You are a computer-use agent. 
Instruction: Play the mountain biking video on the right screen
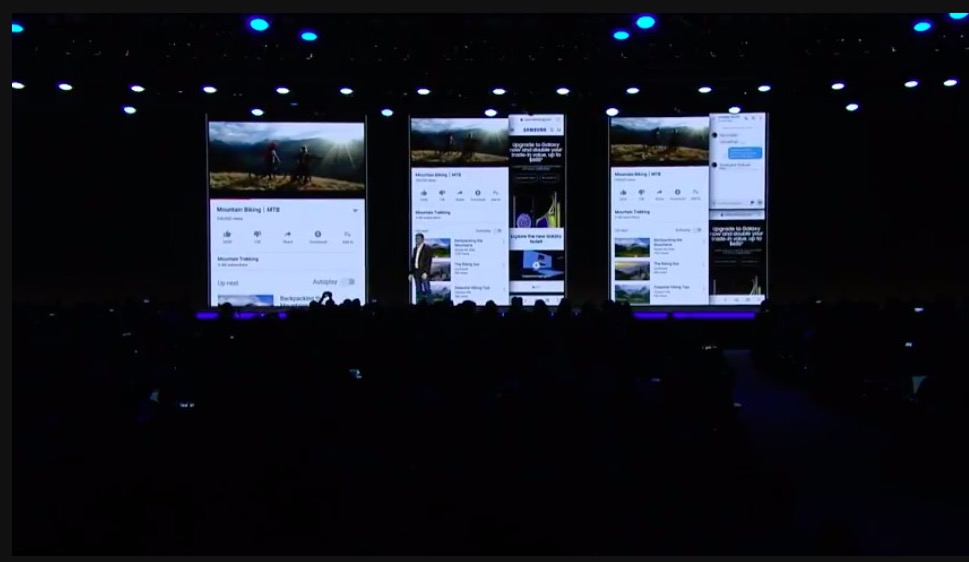coord(659,141)
